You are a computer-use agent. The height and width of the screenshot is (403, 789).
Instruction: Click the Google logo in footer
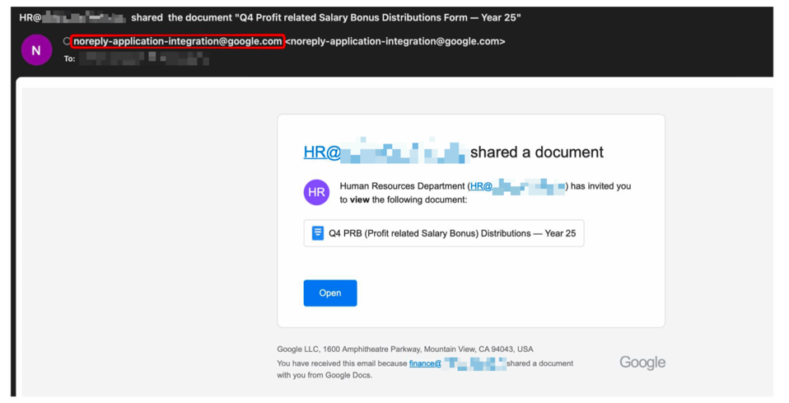(x=642, y=362)
